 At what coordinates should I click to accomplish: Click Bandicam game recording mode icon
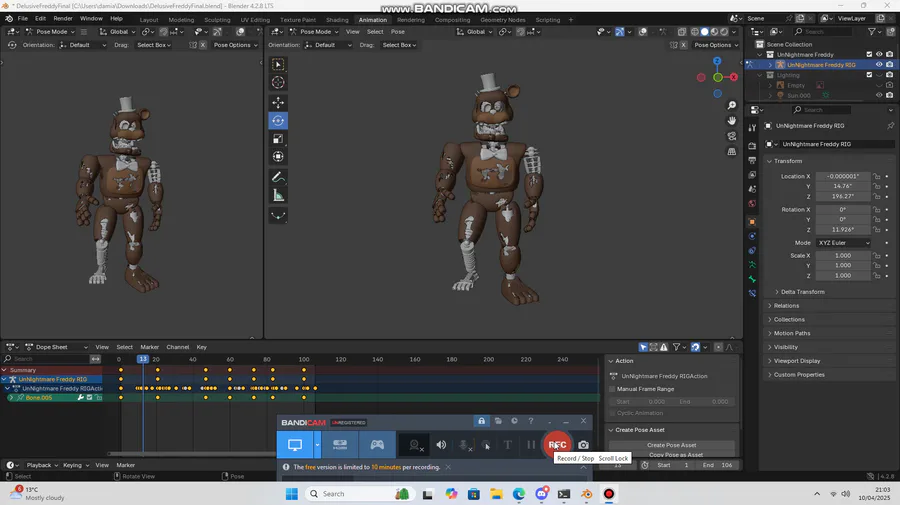(x=377, y=445)
